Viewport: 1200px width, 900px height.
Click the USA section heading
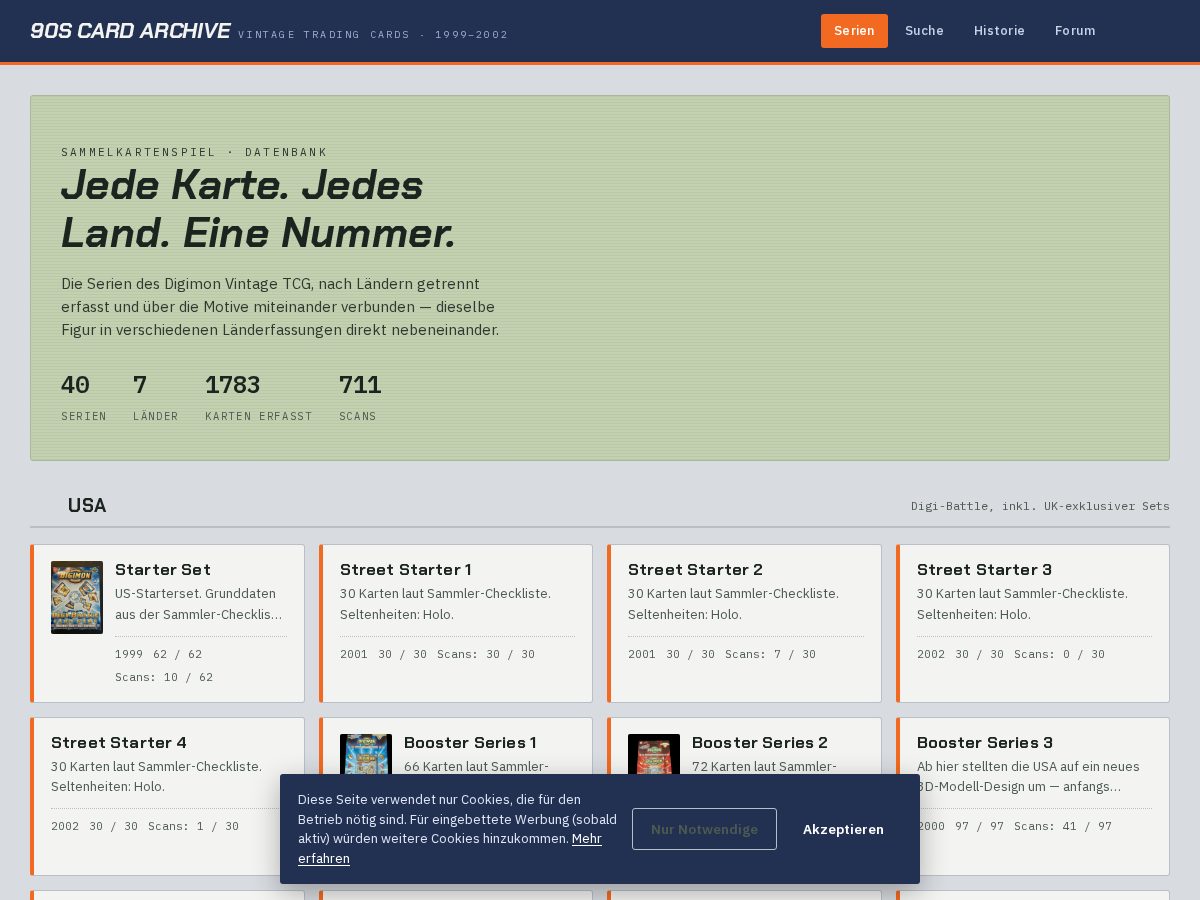[x=87, y=505]
